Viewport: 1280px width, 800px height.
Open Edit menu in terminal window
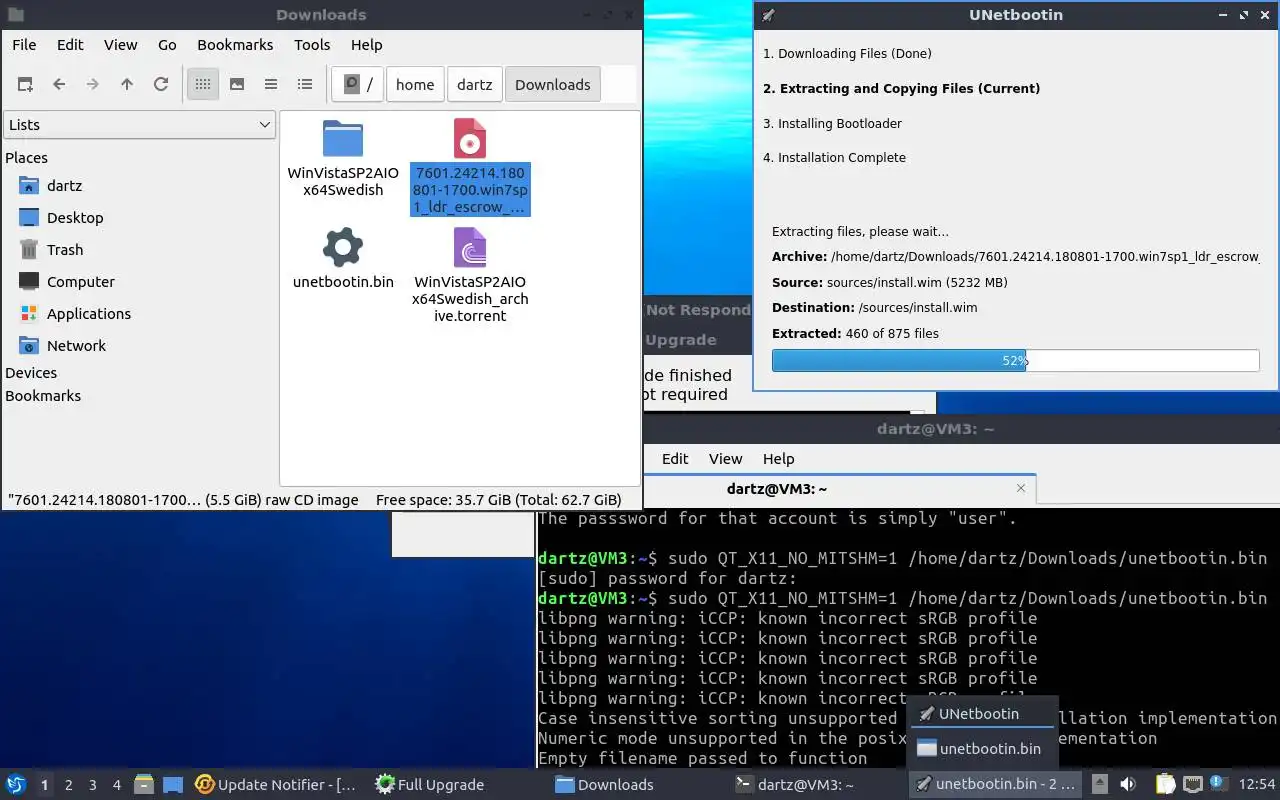675,459
